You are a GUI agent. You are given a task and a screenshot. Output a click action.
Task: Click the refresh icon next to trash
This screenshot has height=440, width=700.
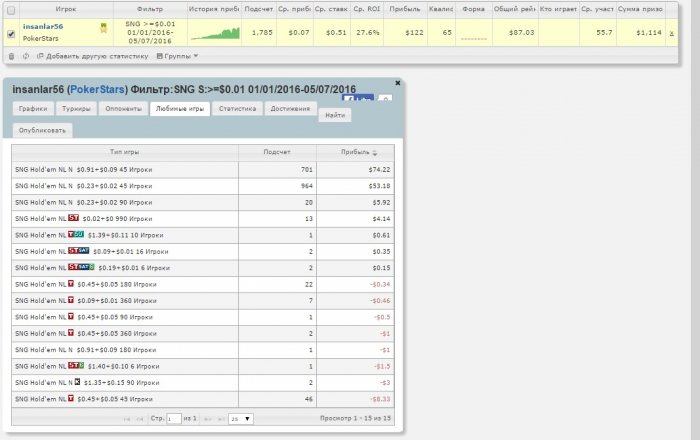26,56
